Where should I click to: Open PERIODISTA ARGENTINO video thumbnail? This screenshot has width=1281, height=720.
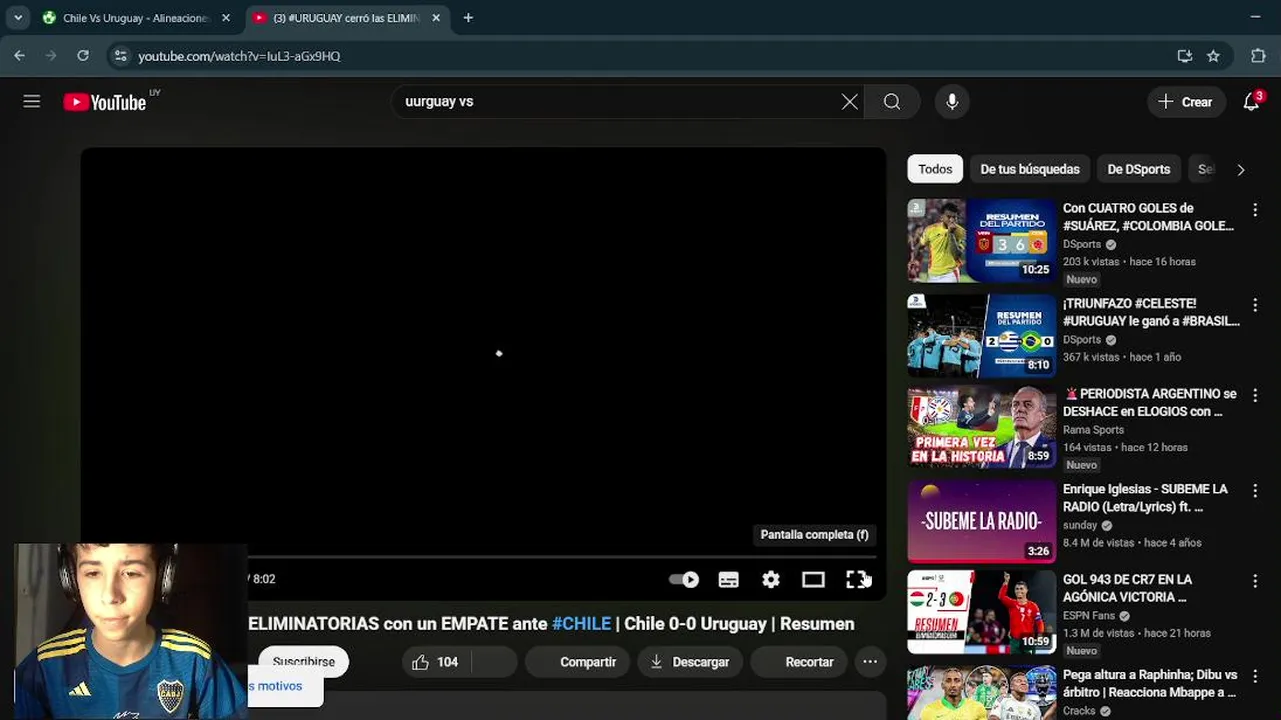(x=981, y=427)
